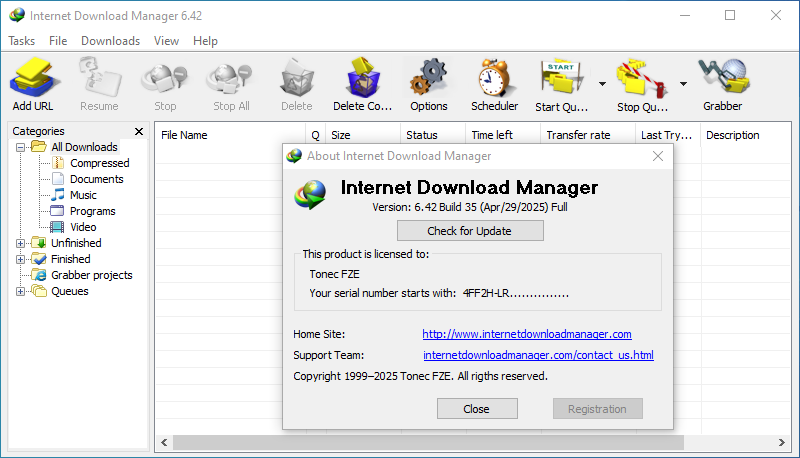Viewport: 800px width, 458px height.
Task: Select the Video category label
Action: coord(83,227)
